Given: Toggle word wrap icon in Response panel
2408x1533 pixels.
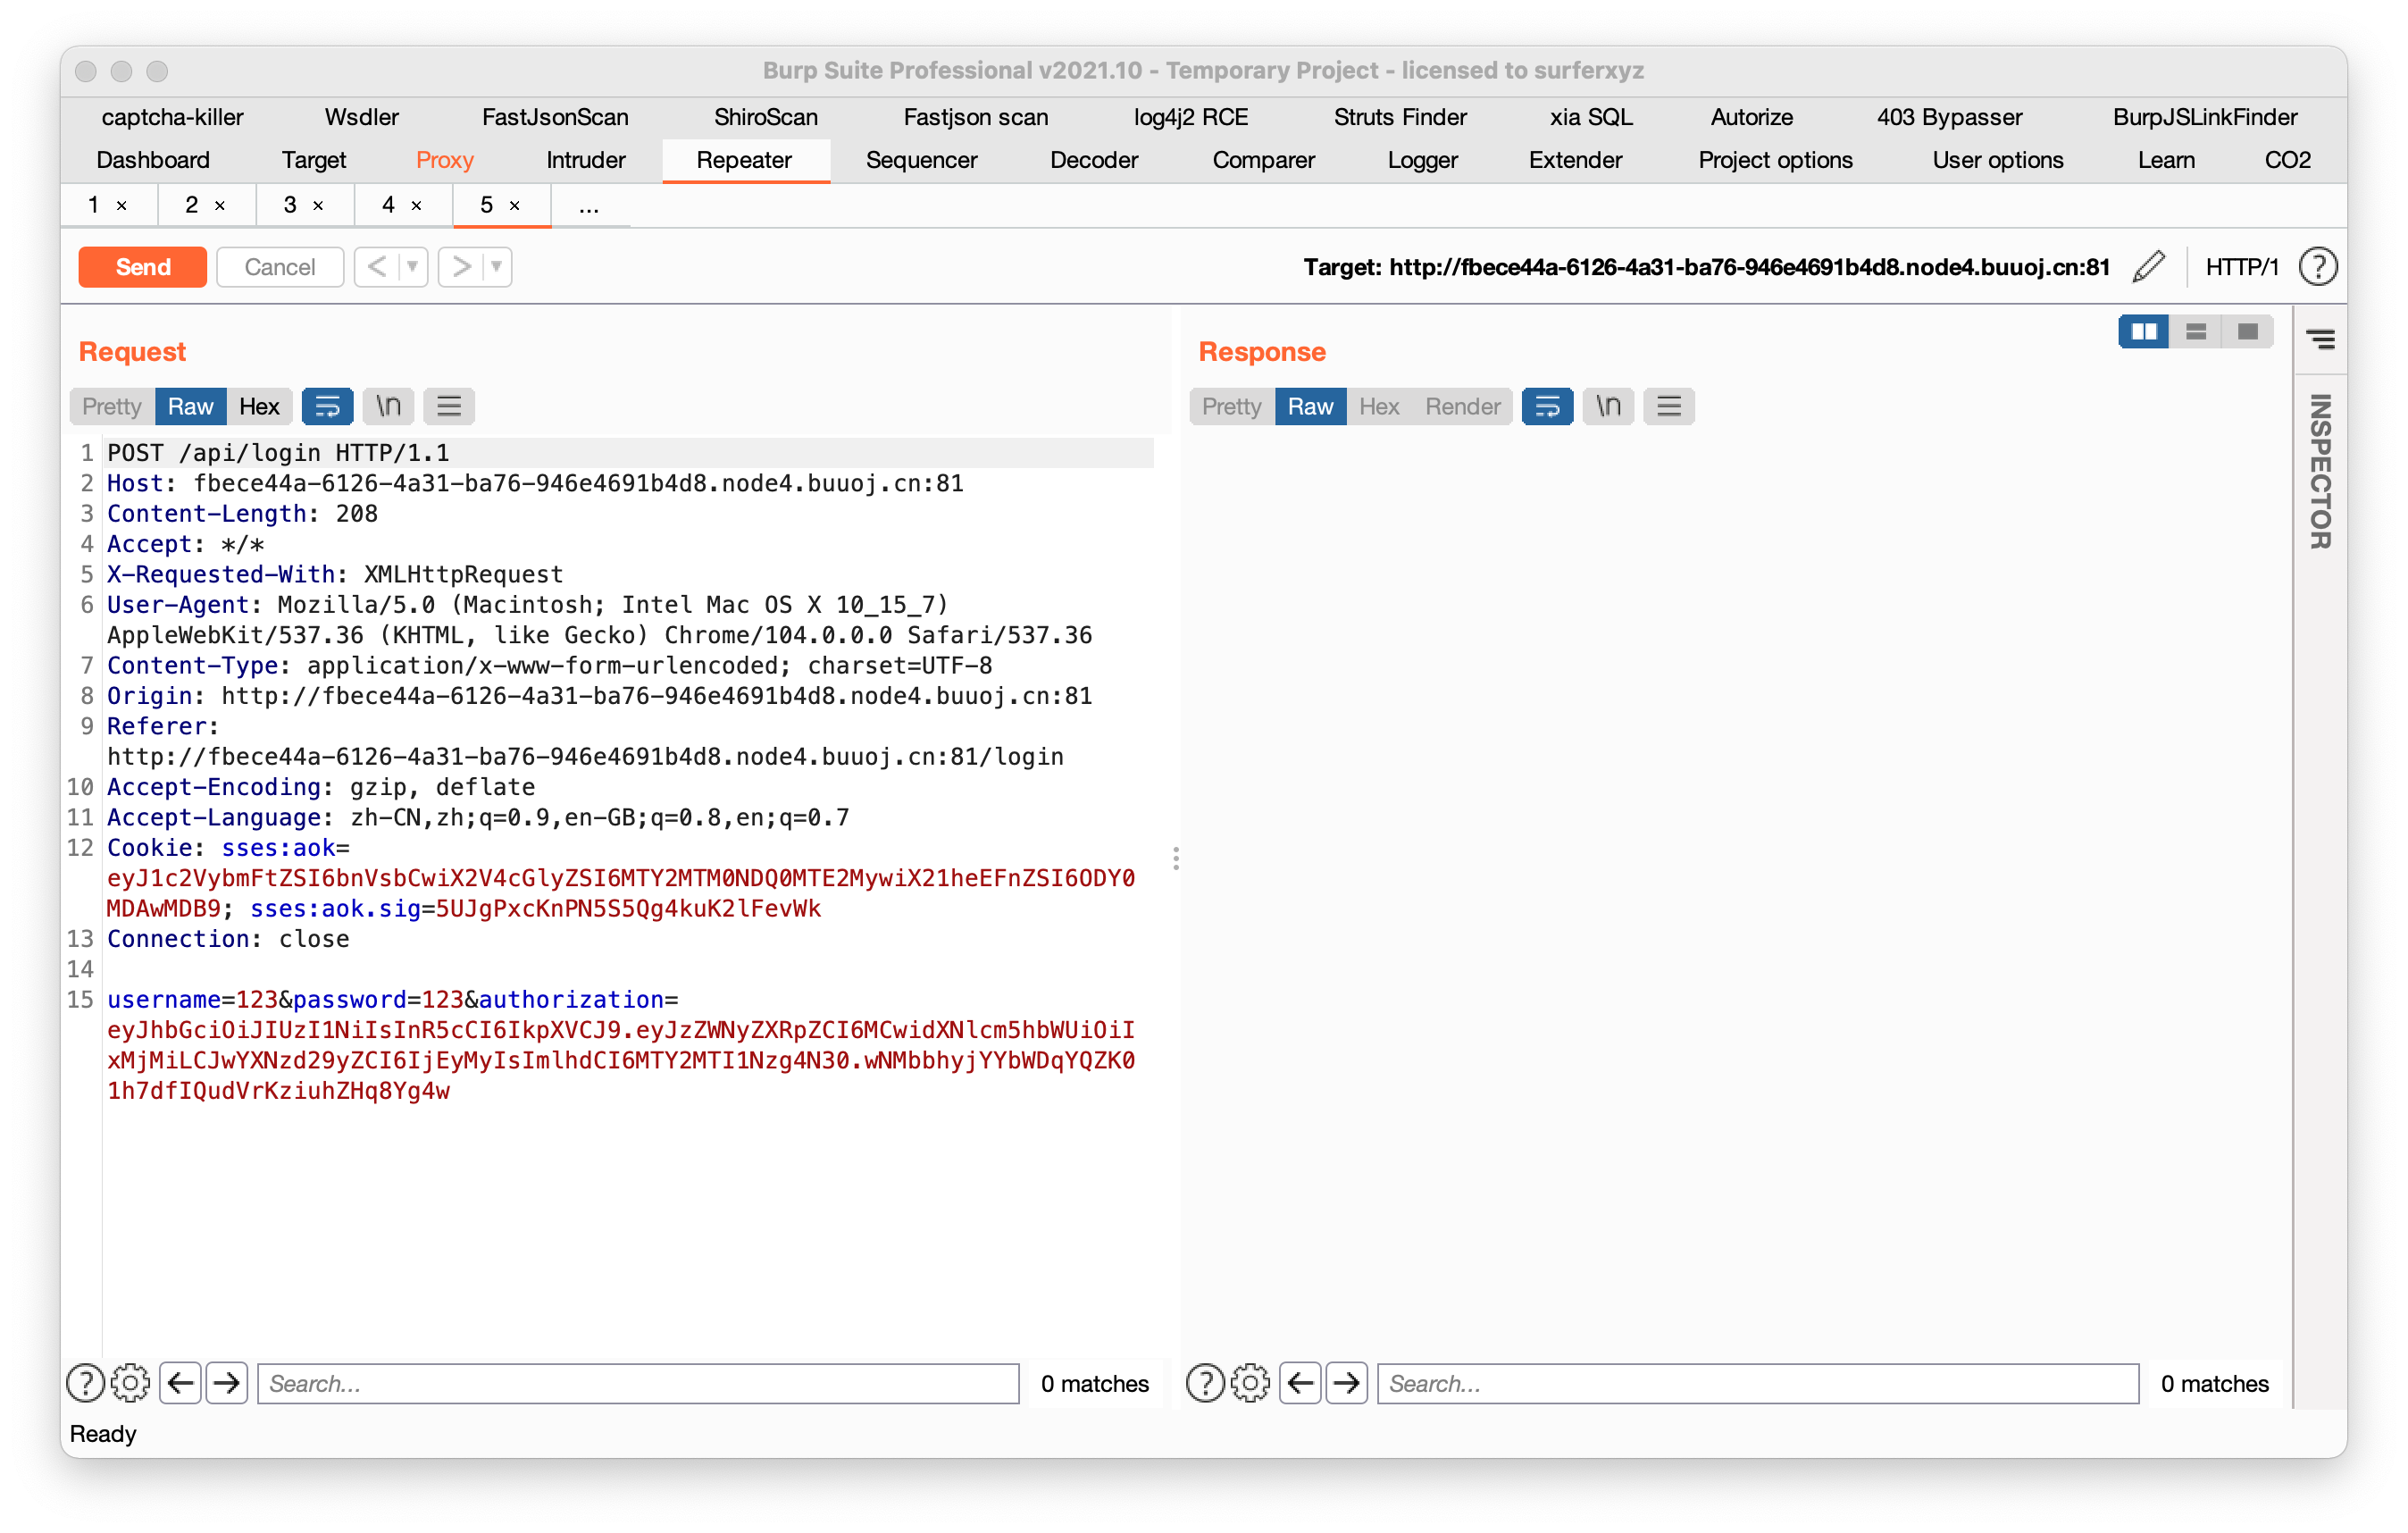Looking at the screenshot, I should tap(1547, 406).
